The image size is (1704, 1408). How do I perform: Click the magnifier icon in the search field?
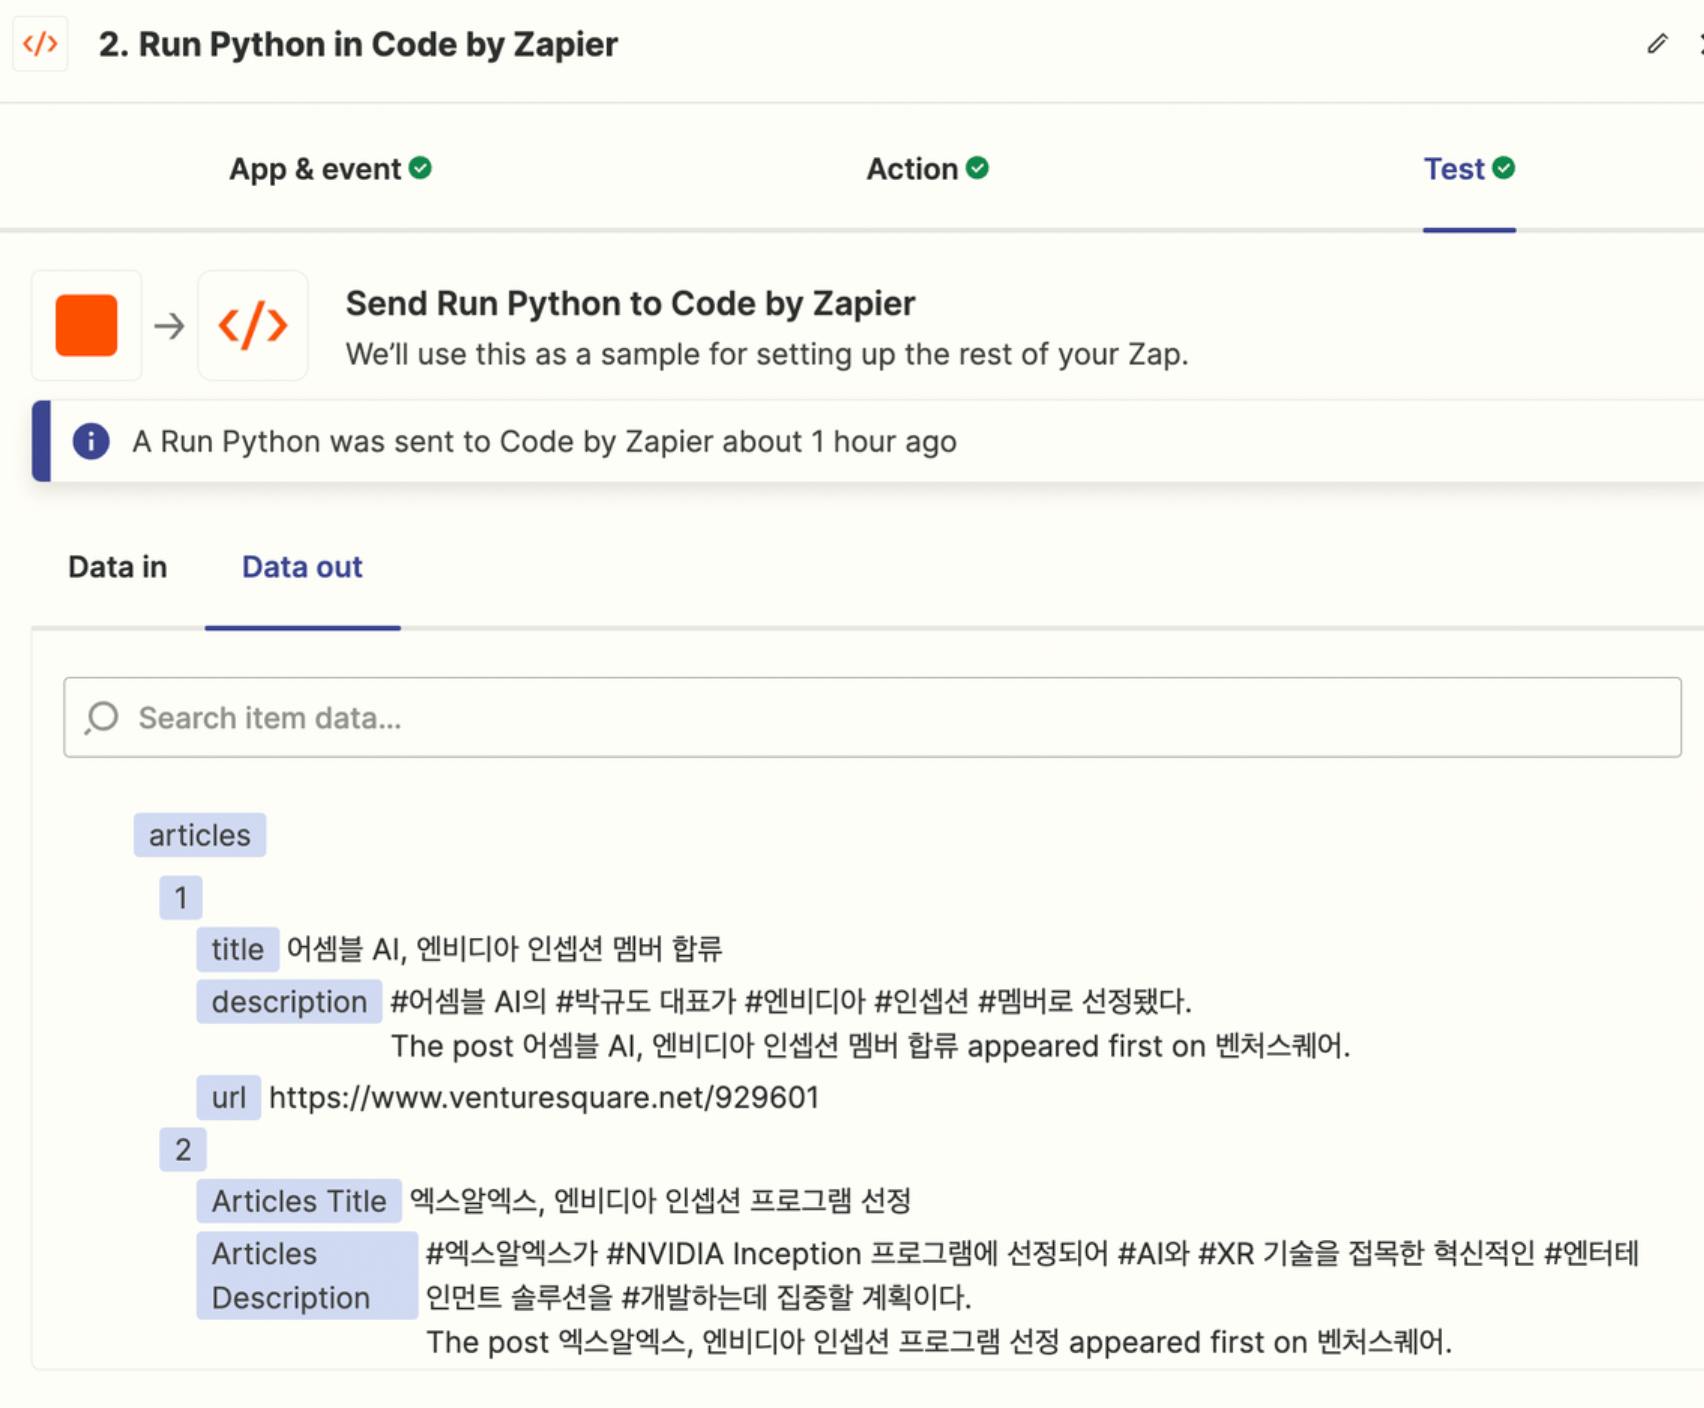[102, 717]
